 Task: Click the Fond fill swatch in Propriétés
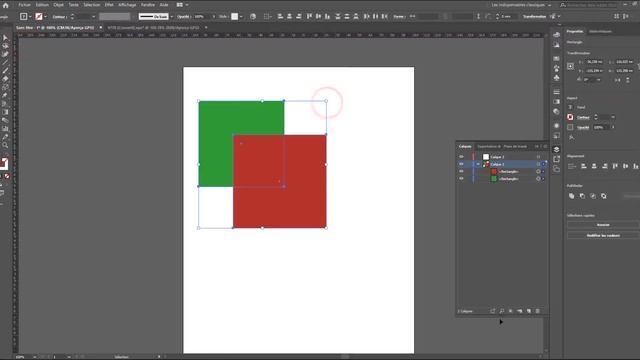coord(570,107)
